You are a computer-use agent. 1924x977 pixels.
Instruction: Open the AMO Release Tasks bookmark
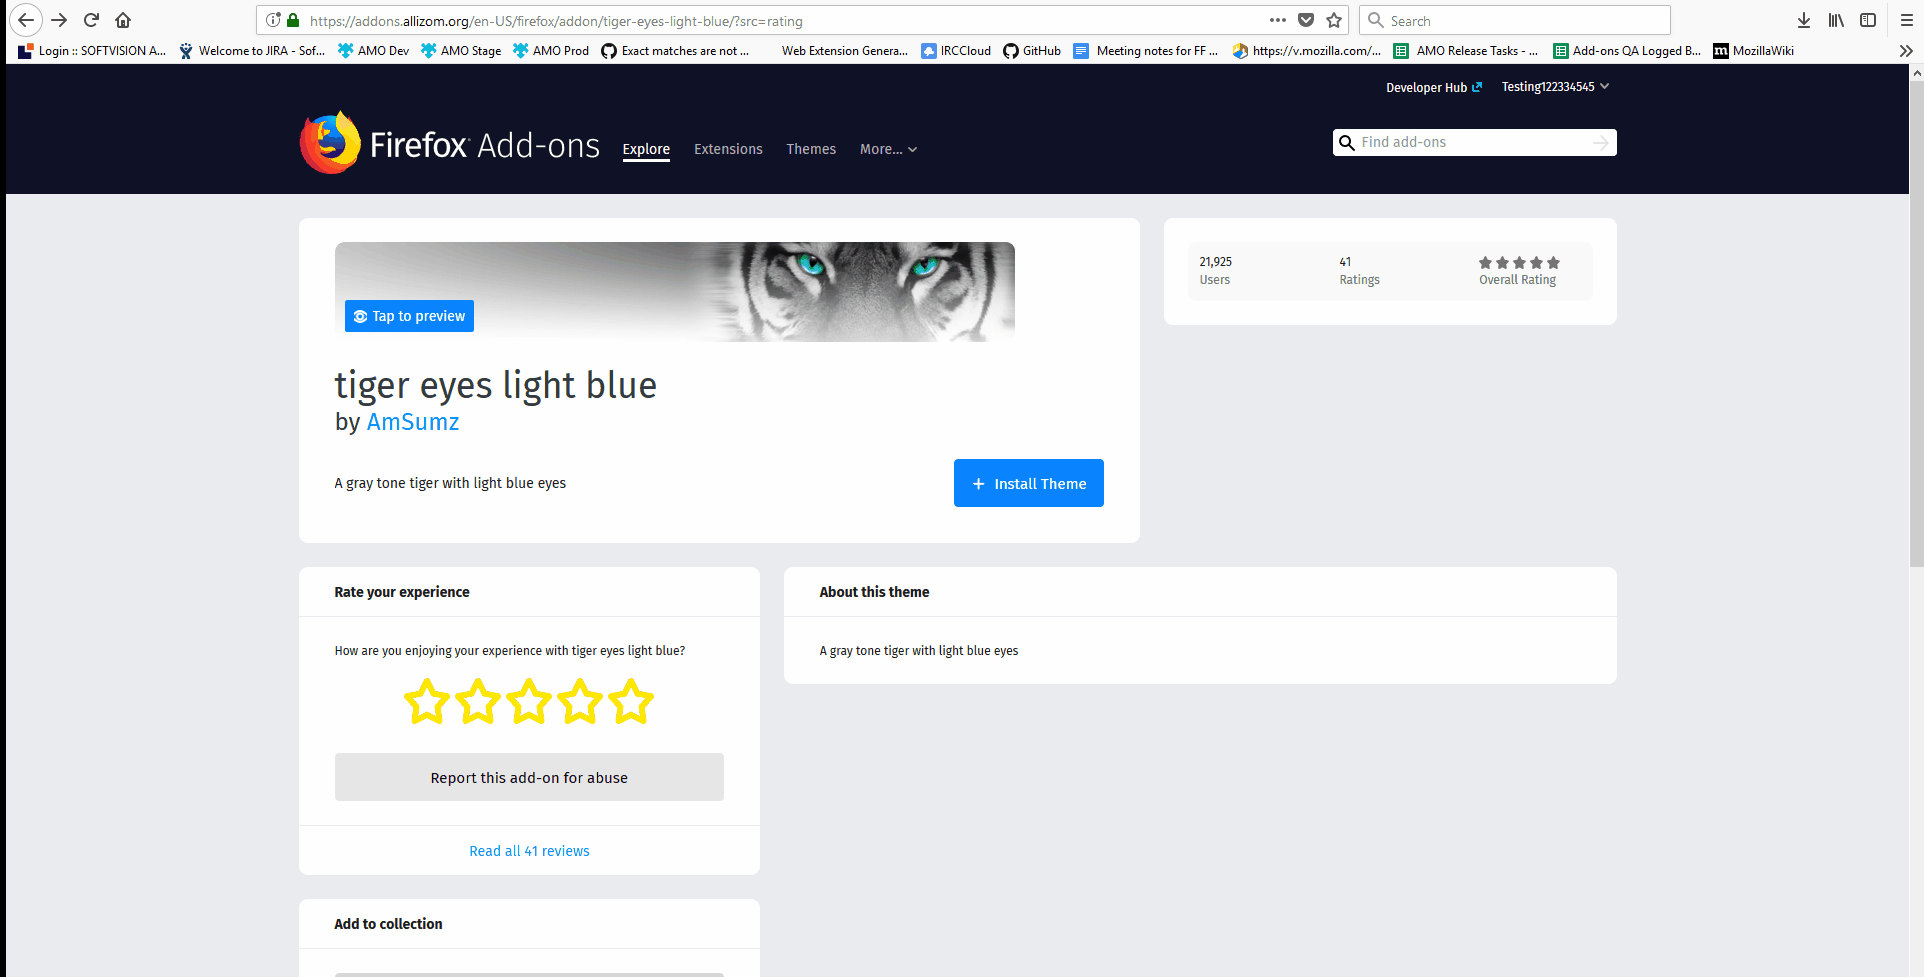[x=1466, y=51]
